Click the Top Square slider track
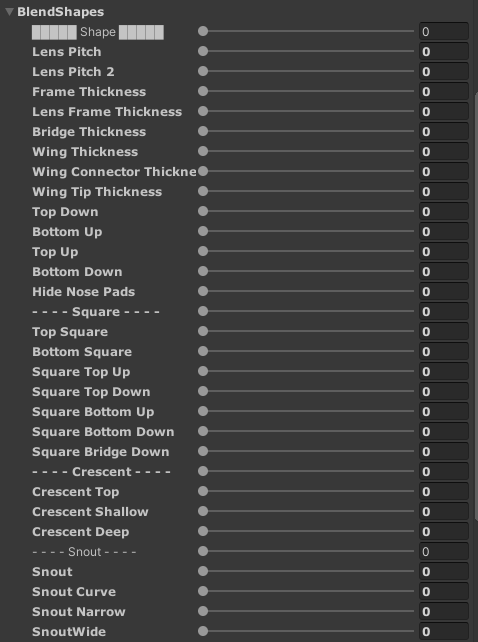This screenshot has height=642, width=478. (306, 331)
